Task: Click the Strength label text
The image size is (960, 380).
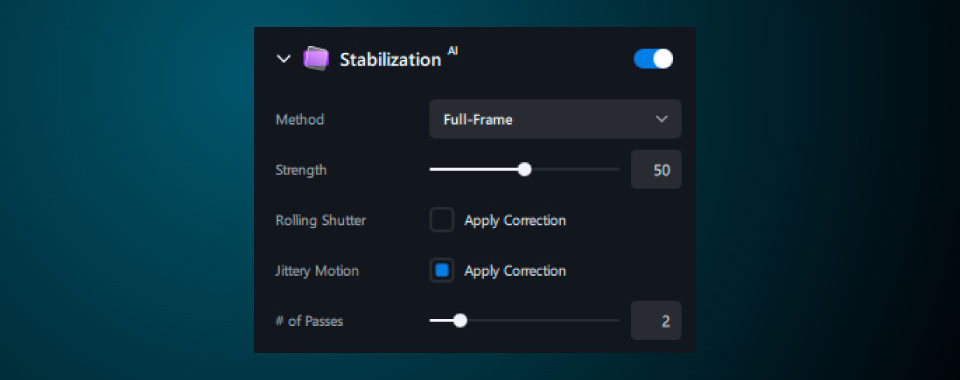Action: click(301, 170)
